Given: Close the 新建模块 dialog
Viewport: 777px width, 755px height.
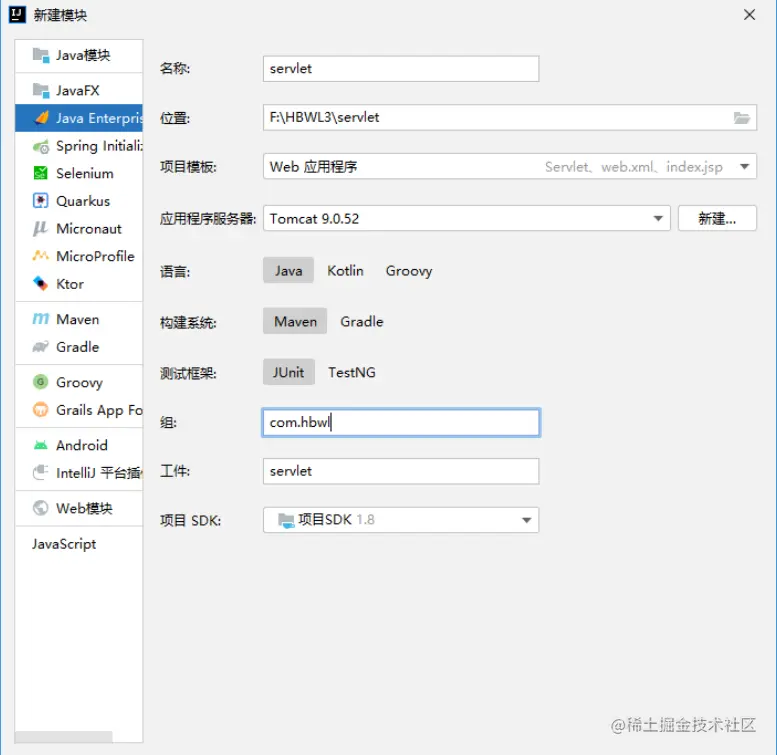Looking at the screenshot, I should pos(749,15).
